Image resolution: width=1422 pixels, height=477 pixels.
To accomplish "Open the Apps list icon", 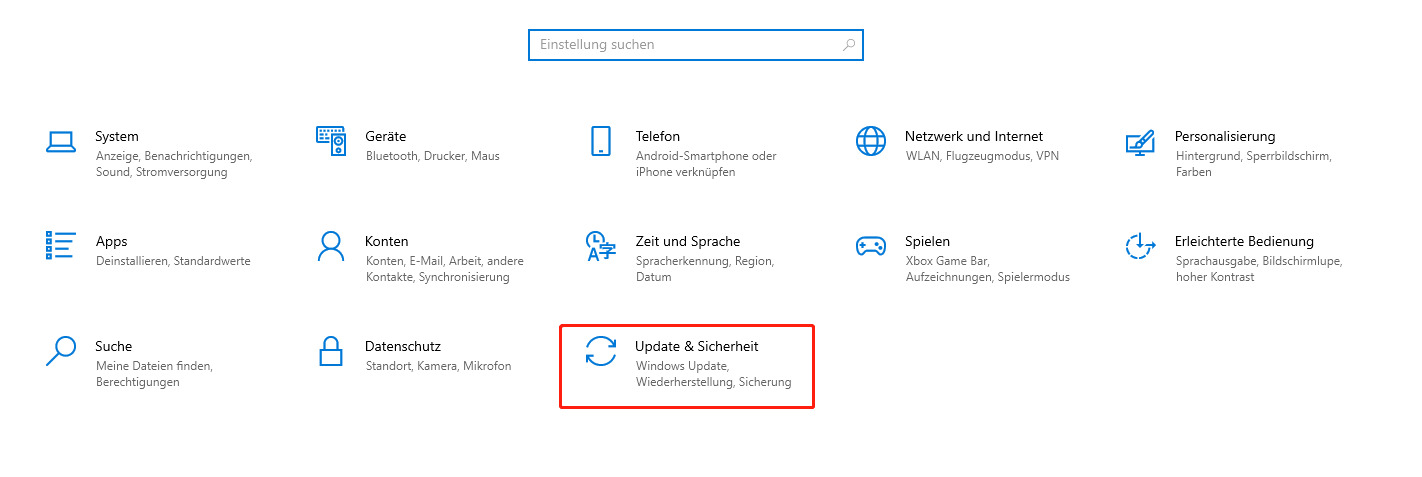I will pyautogui.click(x=61, y=246).
